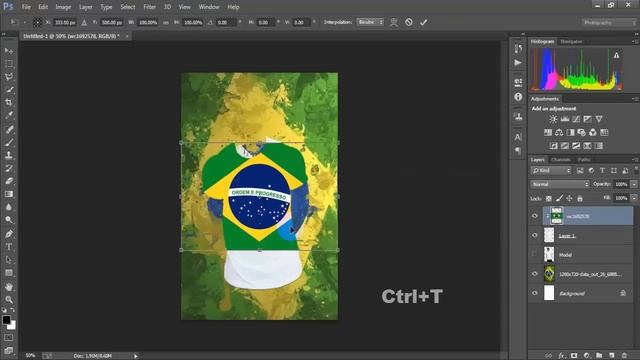
Task: Open the Filter menu
Action: (x=149, y=7)
